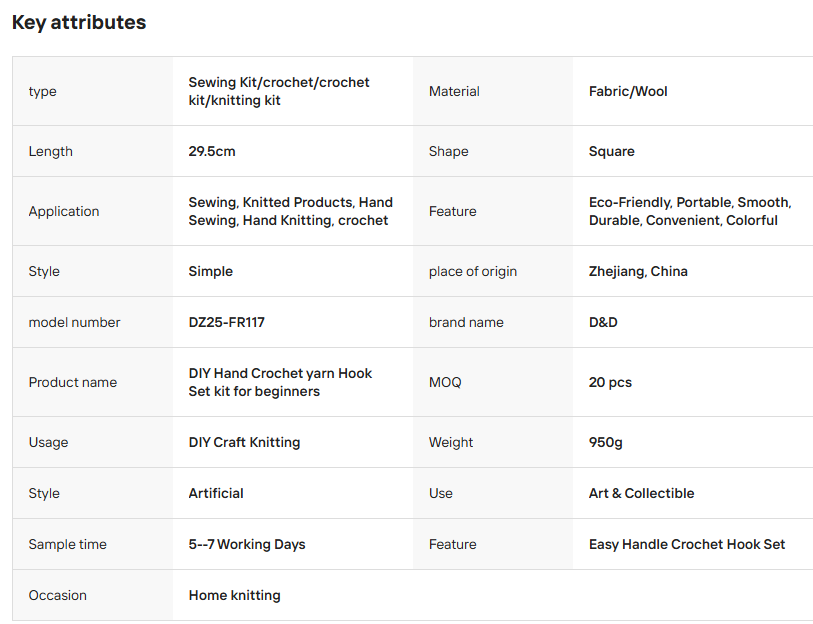Click the DIY Craft Knitting usage value
This screenshot has height=624, width=813.
pyautogui.click(x=244, y=442)
